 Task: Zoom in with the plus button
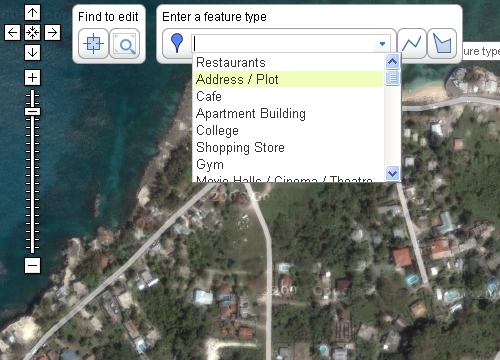(x=32, y=78)
